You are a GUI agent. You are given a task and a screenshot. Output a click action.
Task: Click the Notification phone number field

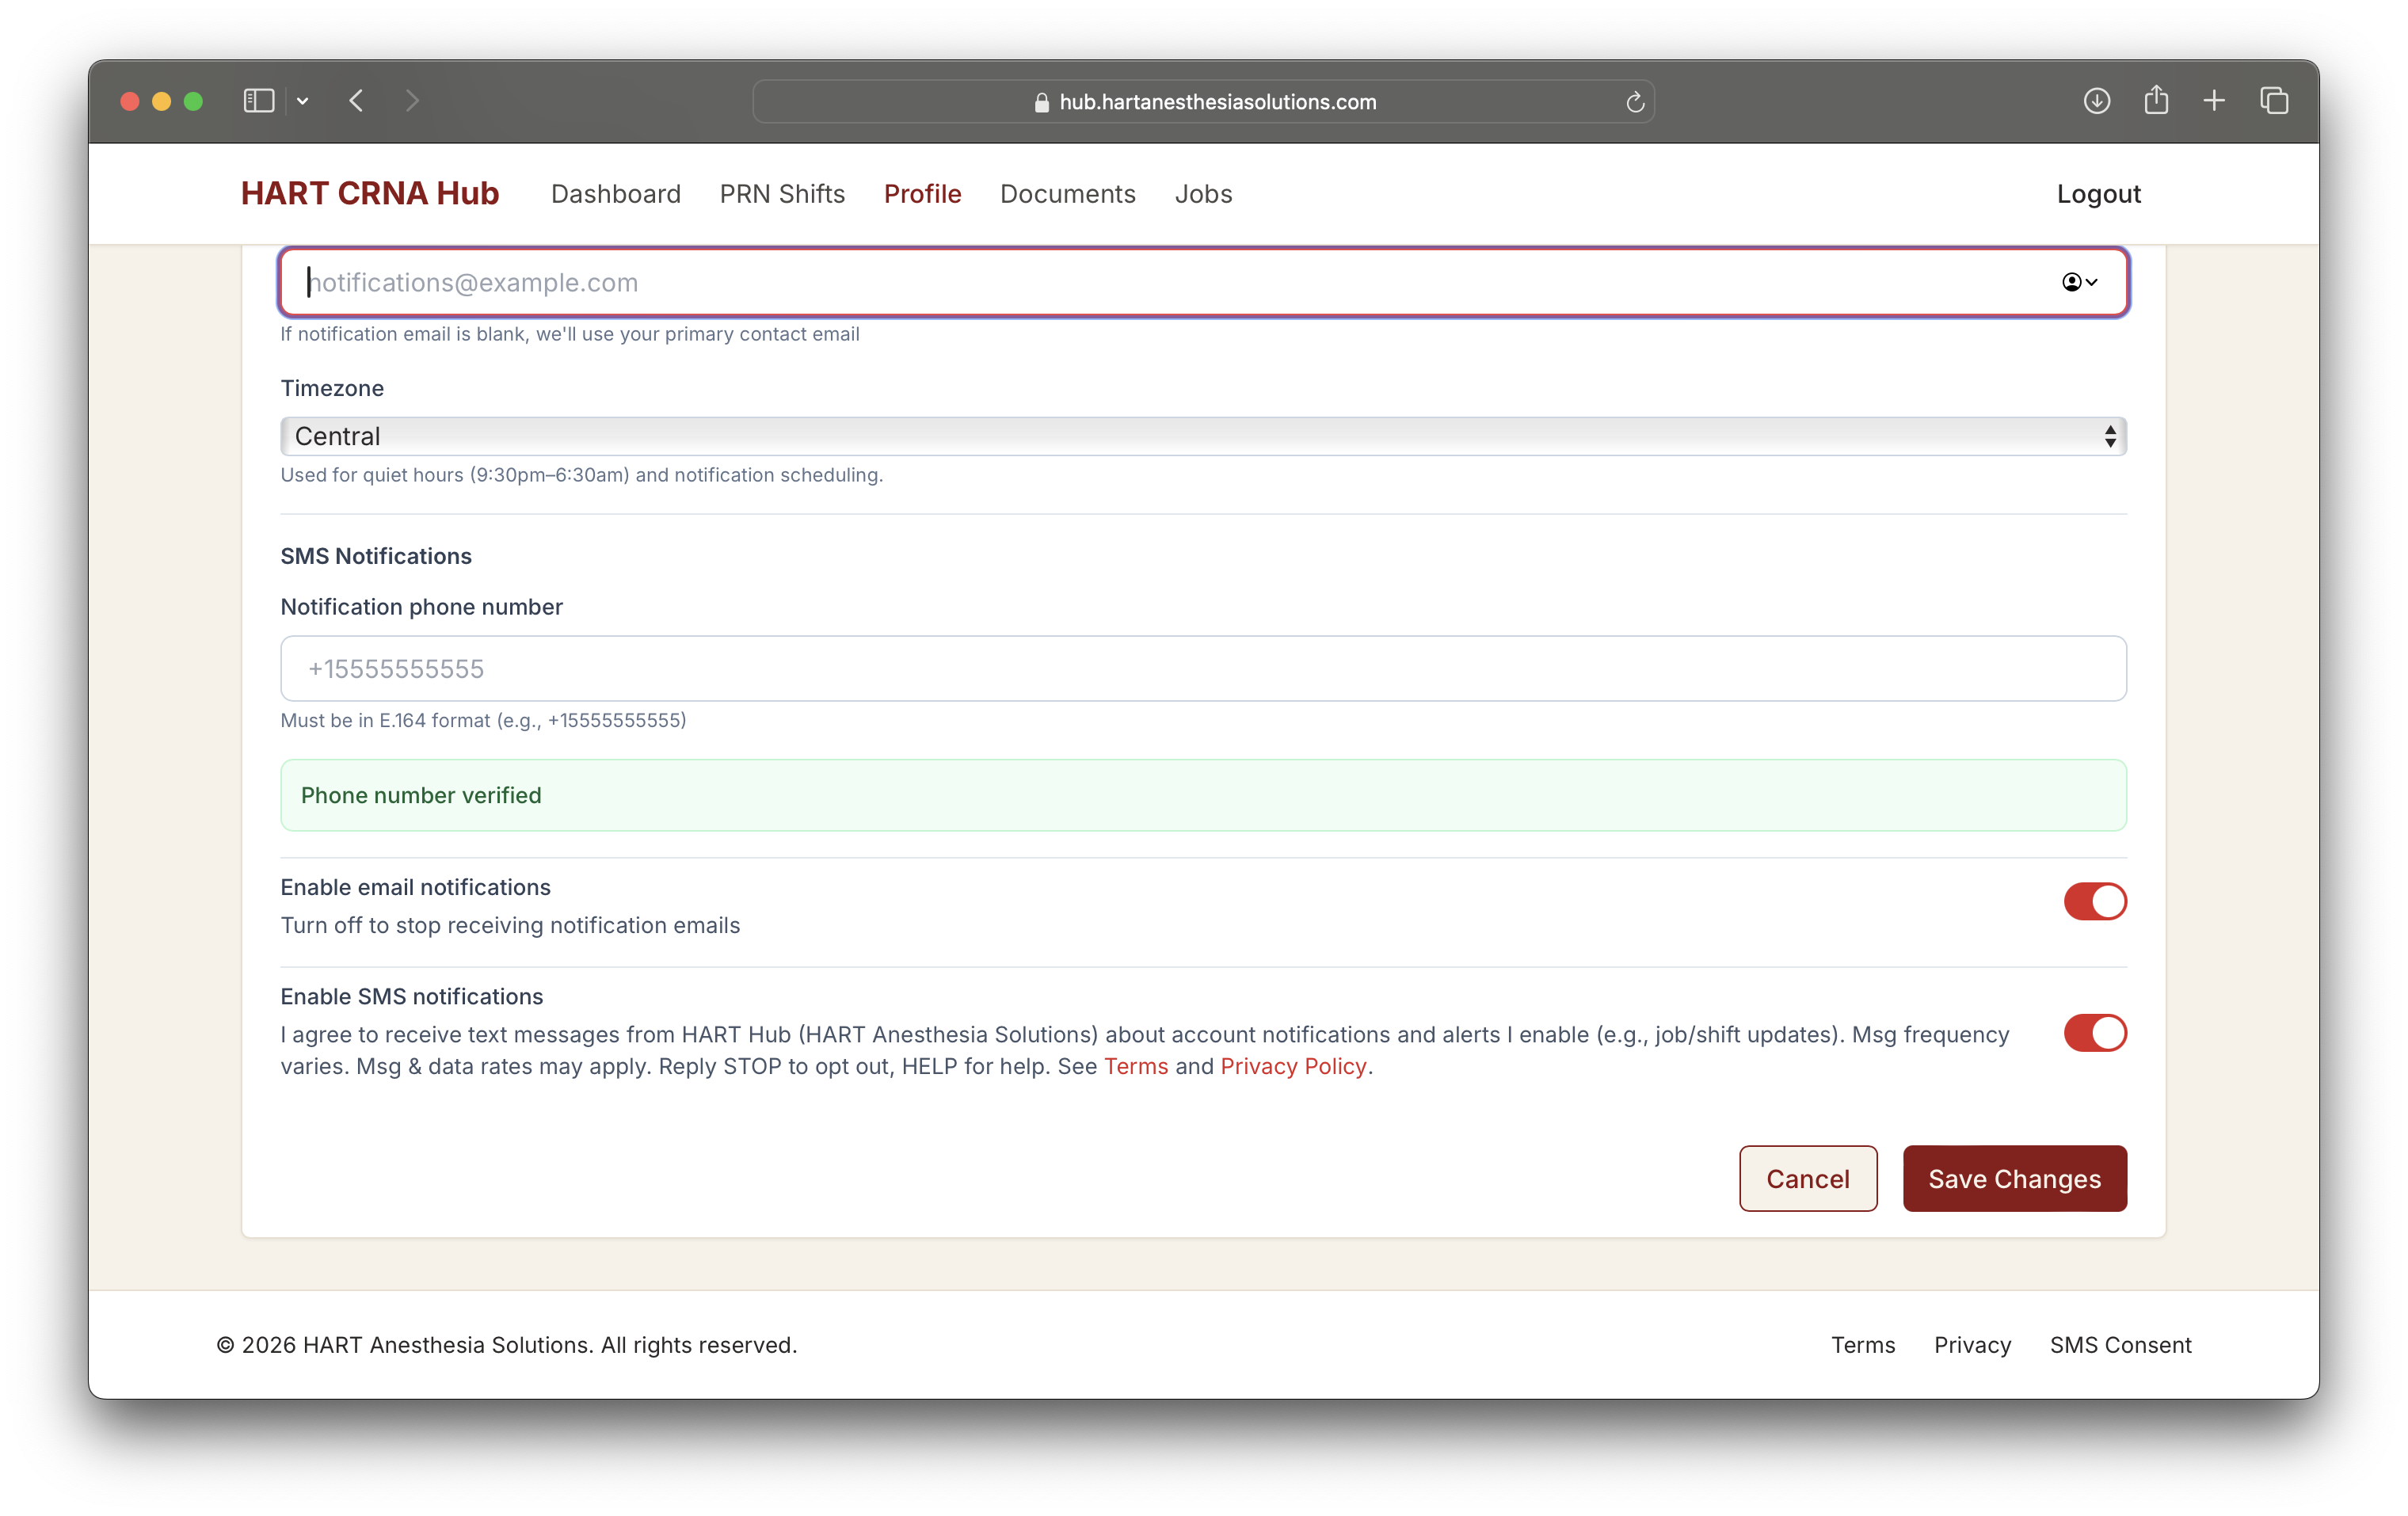[1203, 668]
